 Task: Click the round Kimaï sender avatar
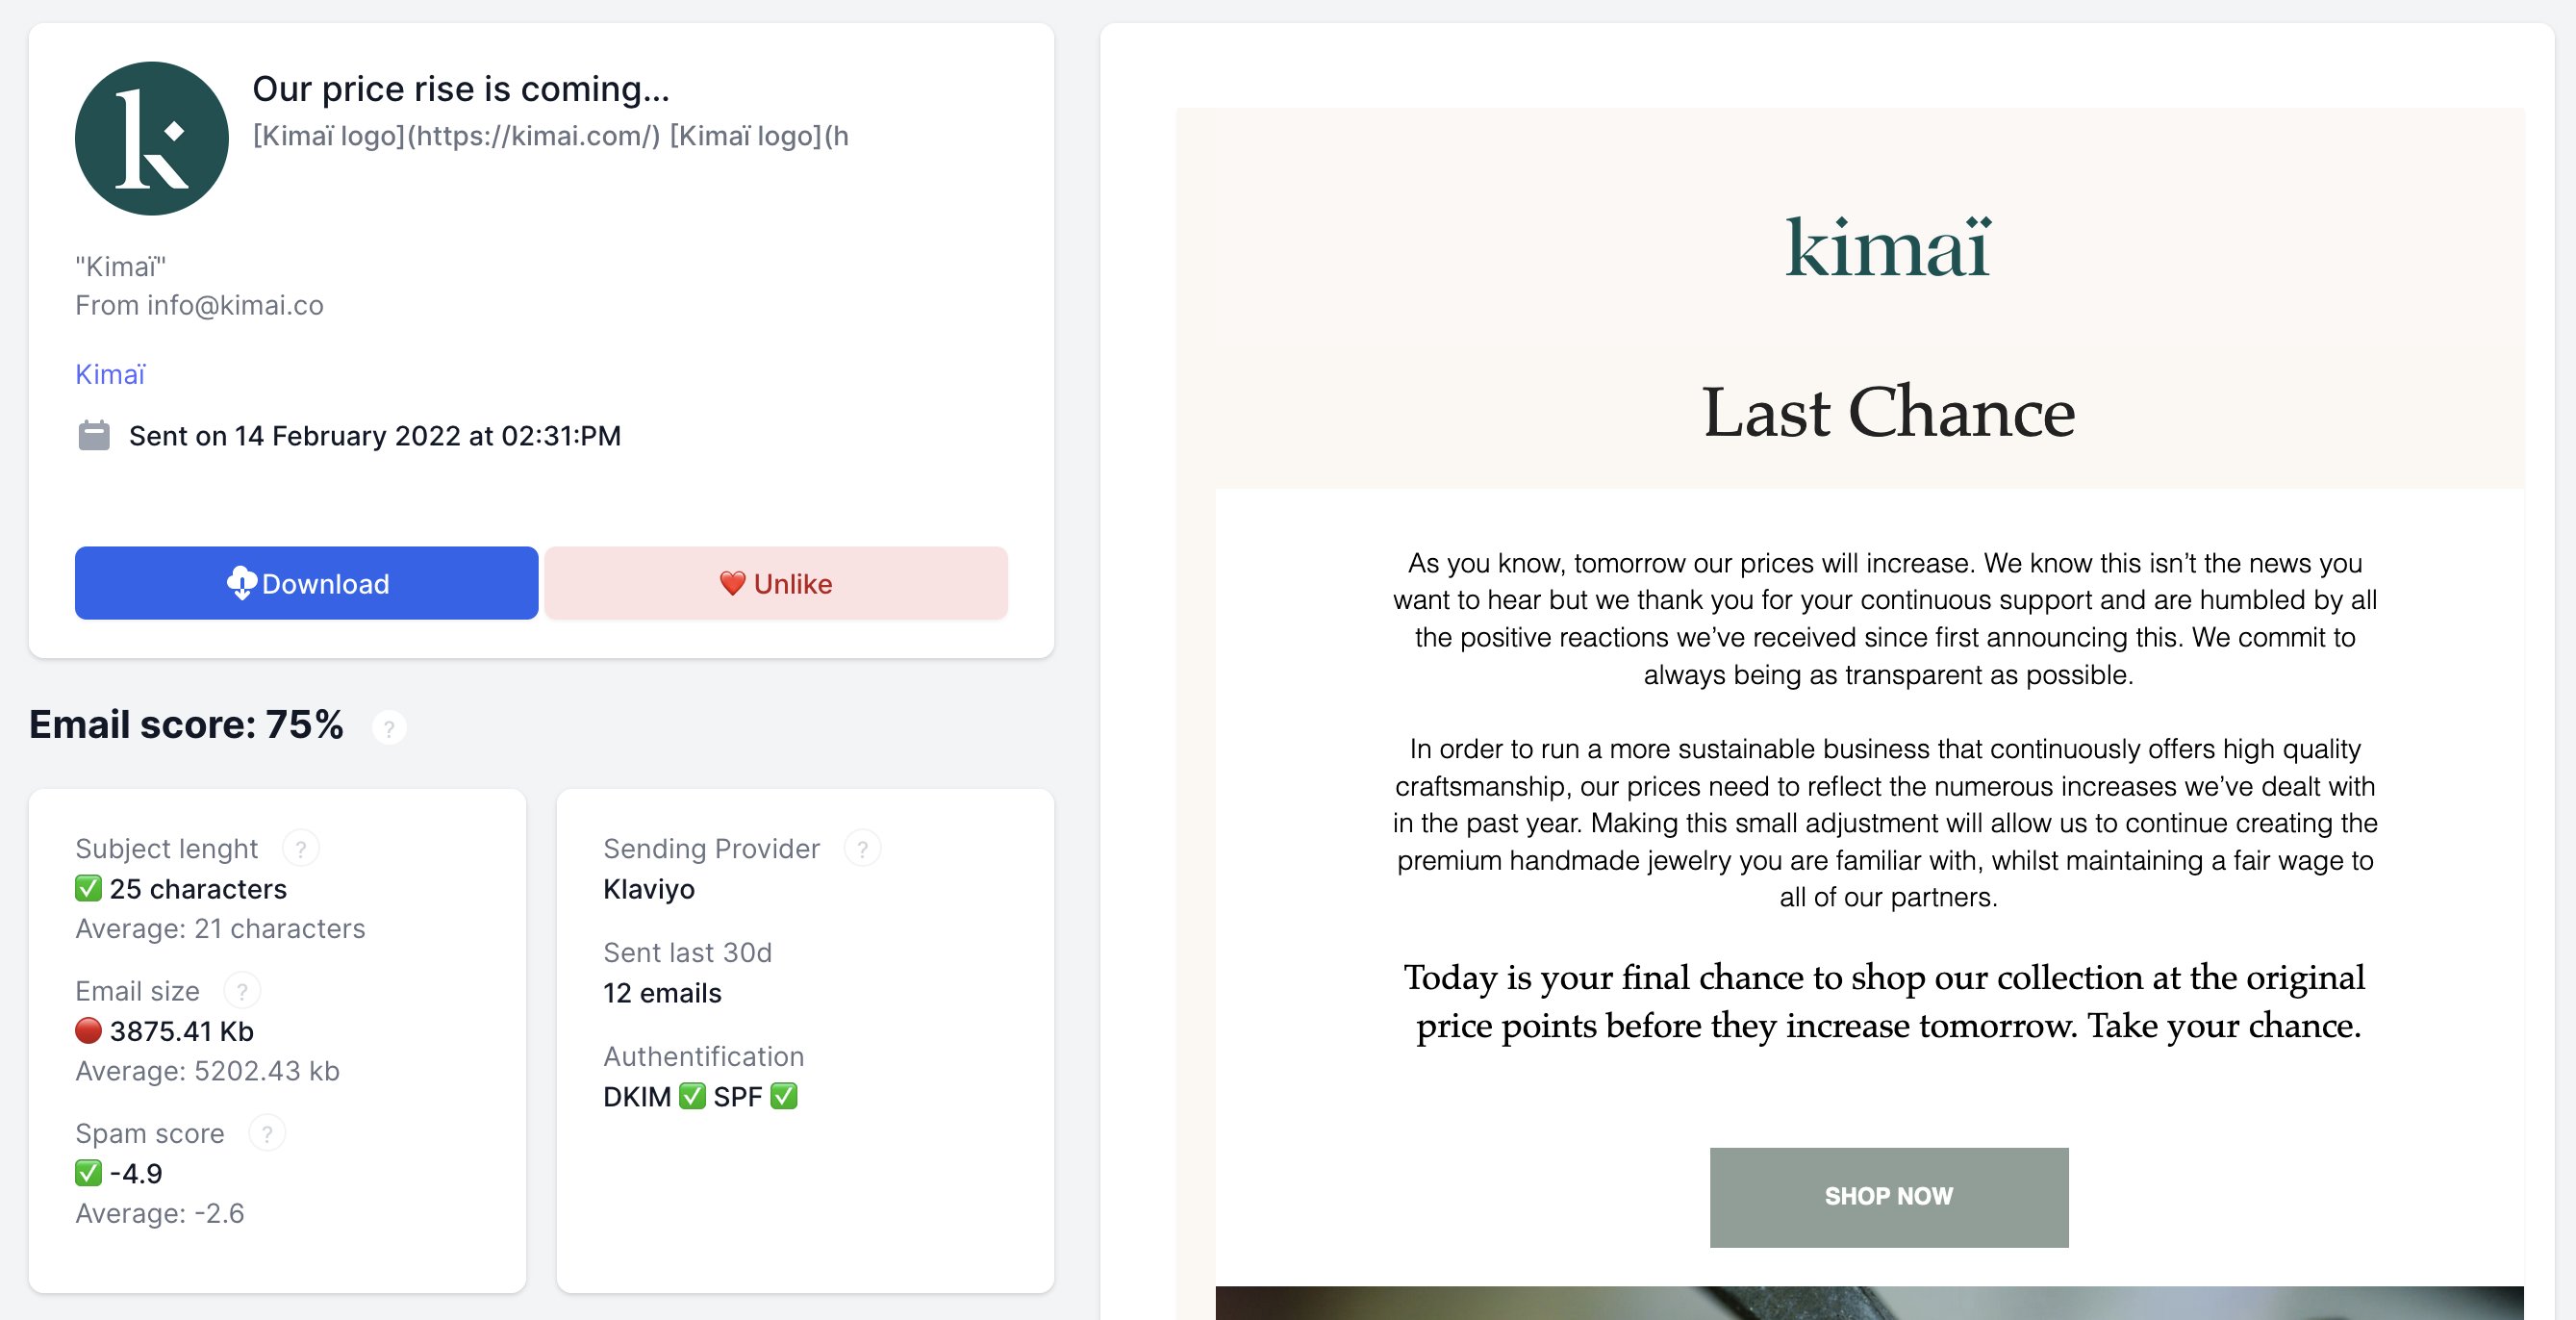[x=151, y=138]
